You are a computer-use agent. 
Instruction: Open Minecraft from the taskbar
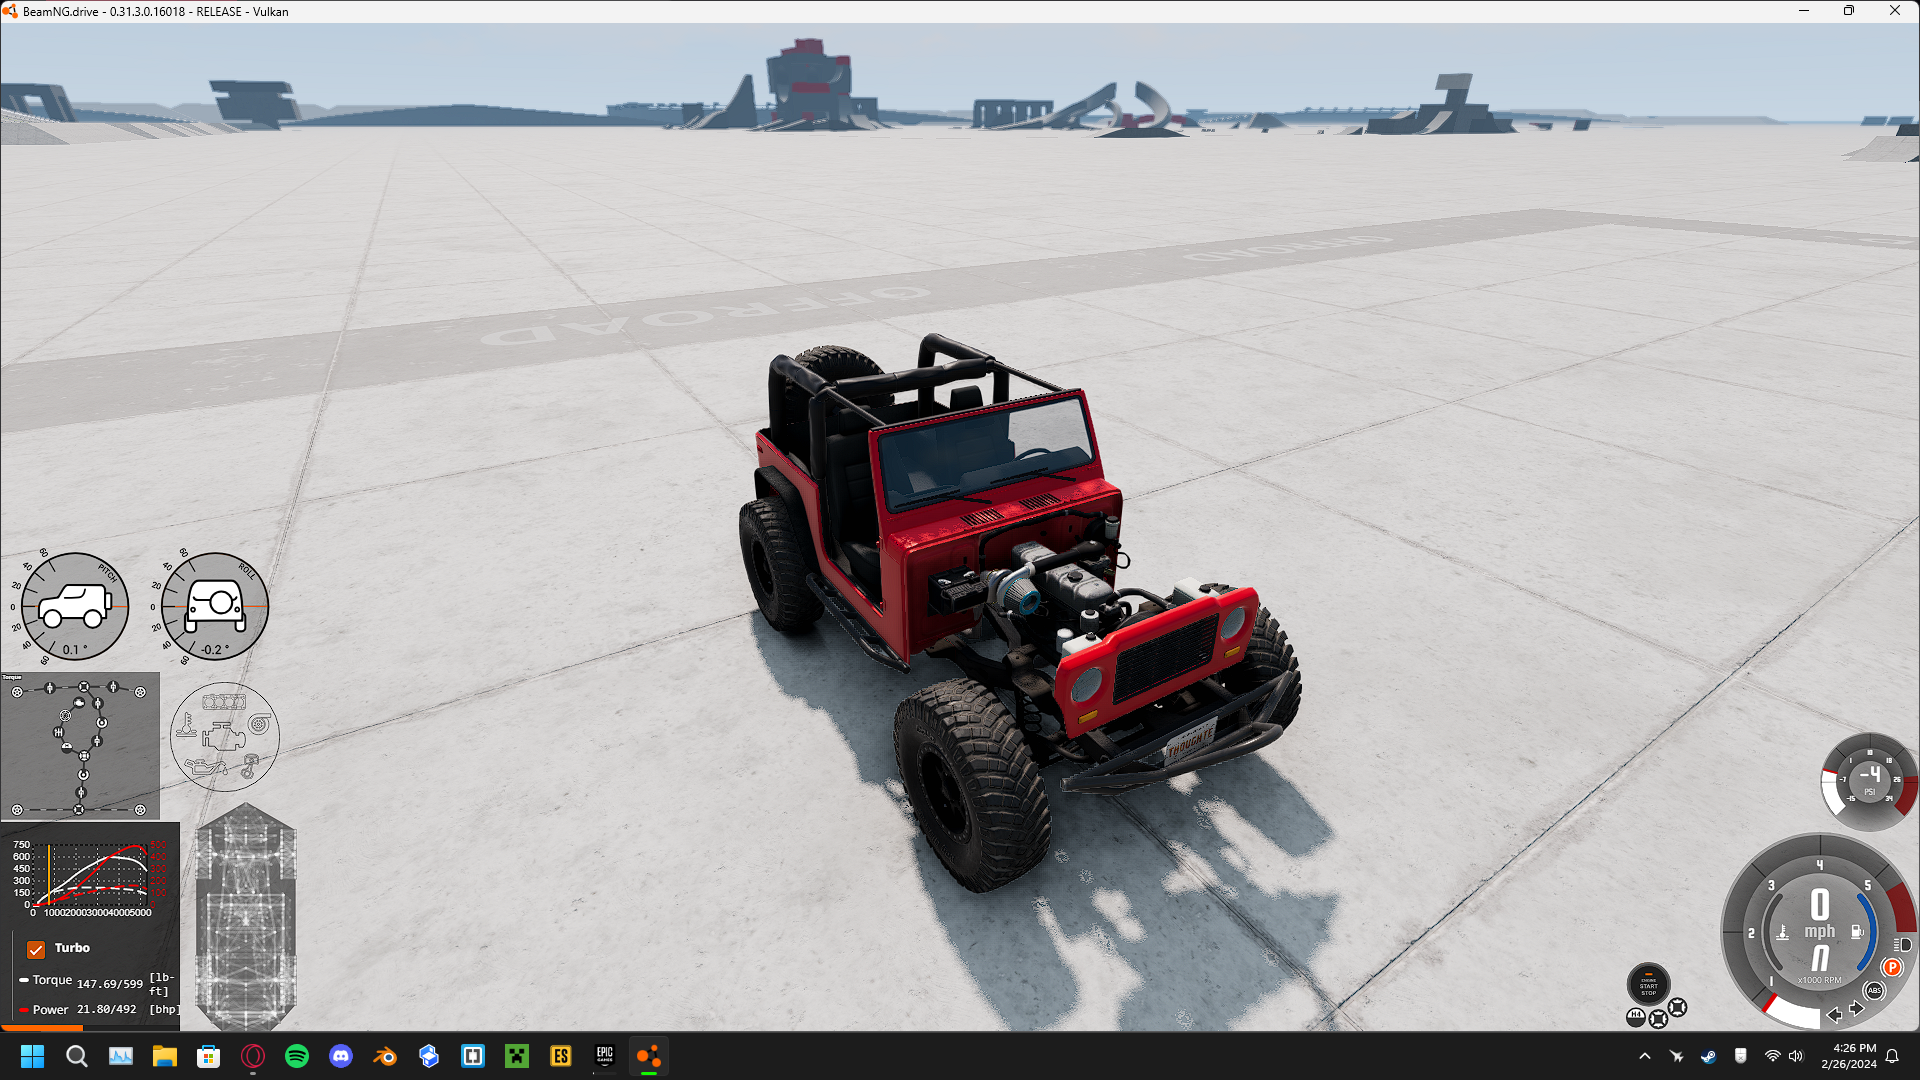click(516, 1056)
